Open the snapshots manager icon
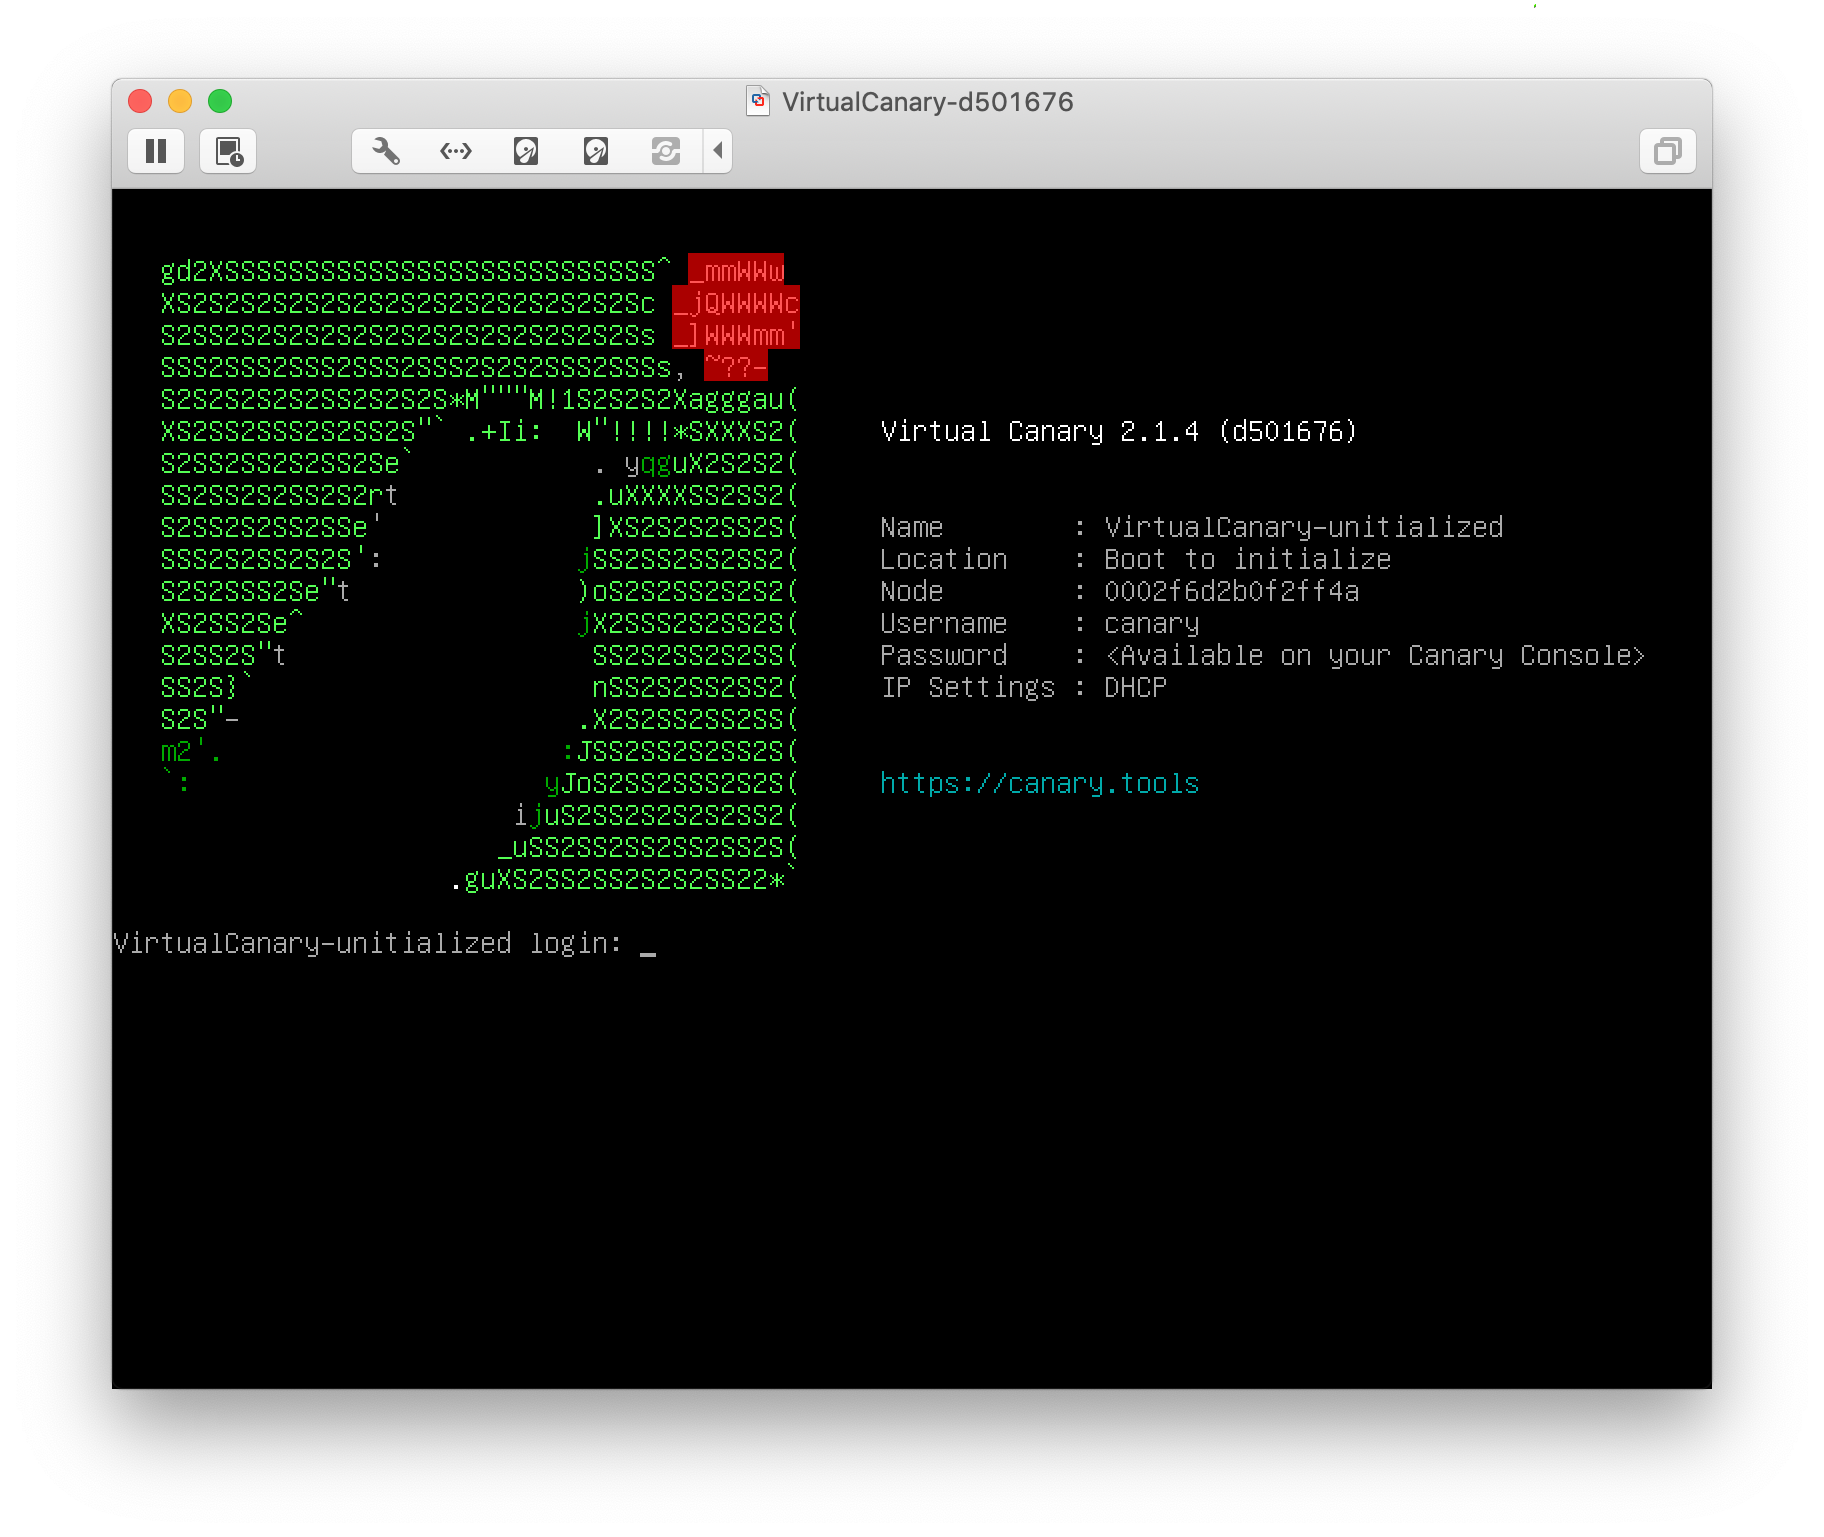The height and width of the screenshot is (1537, 1824). click(x=229, y=151)
